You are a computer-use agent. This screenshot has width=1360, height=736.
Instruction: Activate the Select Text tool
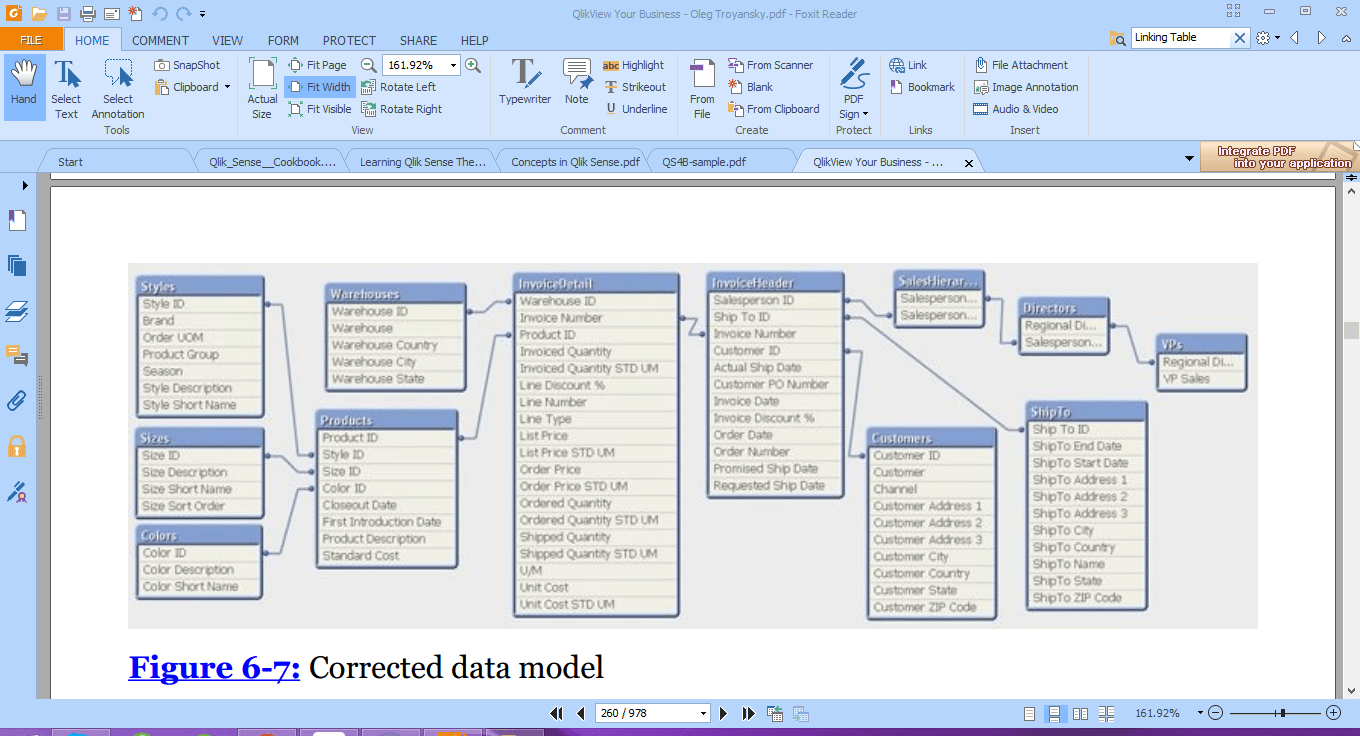[66, 87]
